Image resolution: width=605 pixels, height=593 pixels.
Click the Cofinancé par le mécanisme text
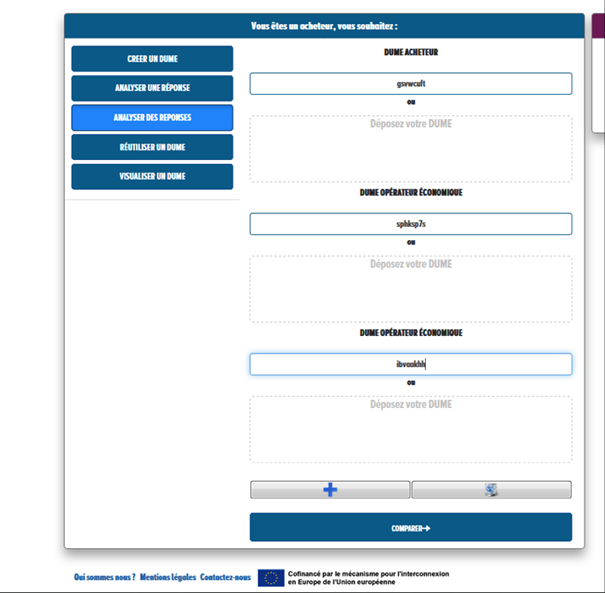pos(368,578)
